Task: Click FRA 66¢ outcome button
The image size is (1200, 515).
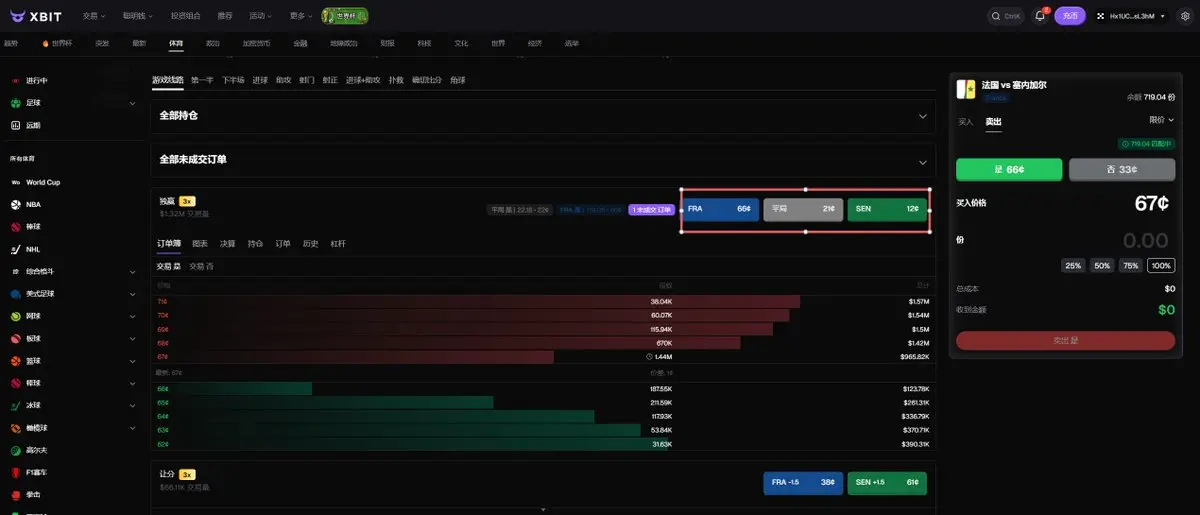Action: (x=720, y=209)
